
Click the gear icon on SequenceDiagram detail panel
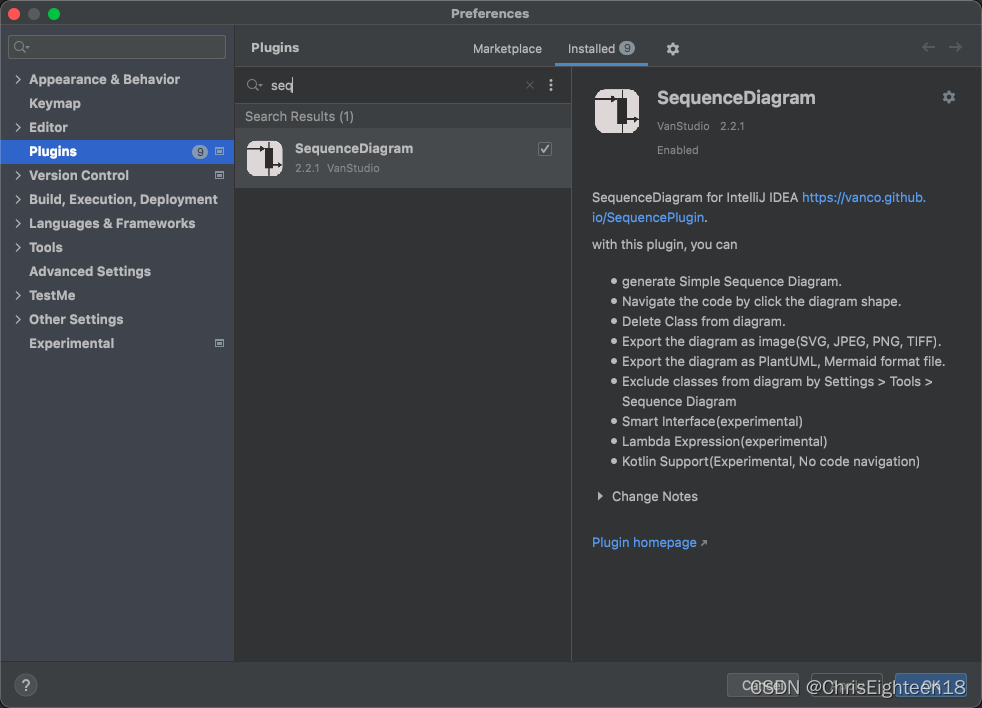pos(948,97)
